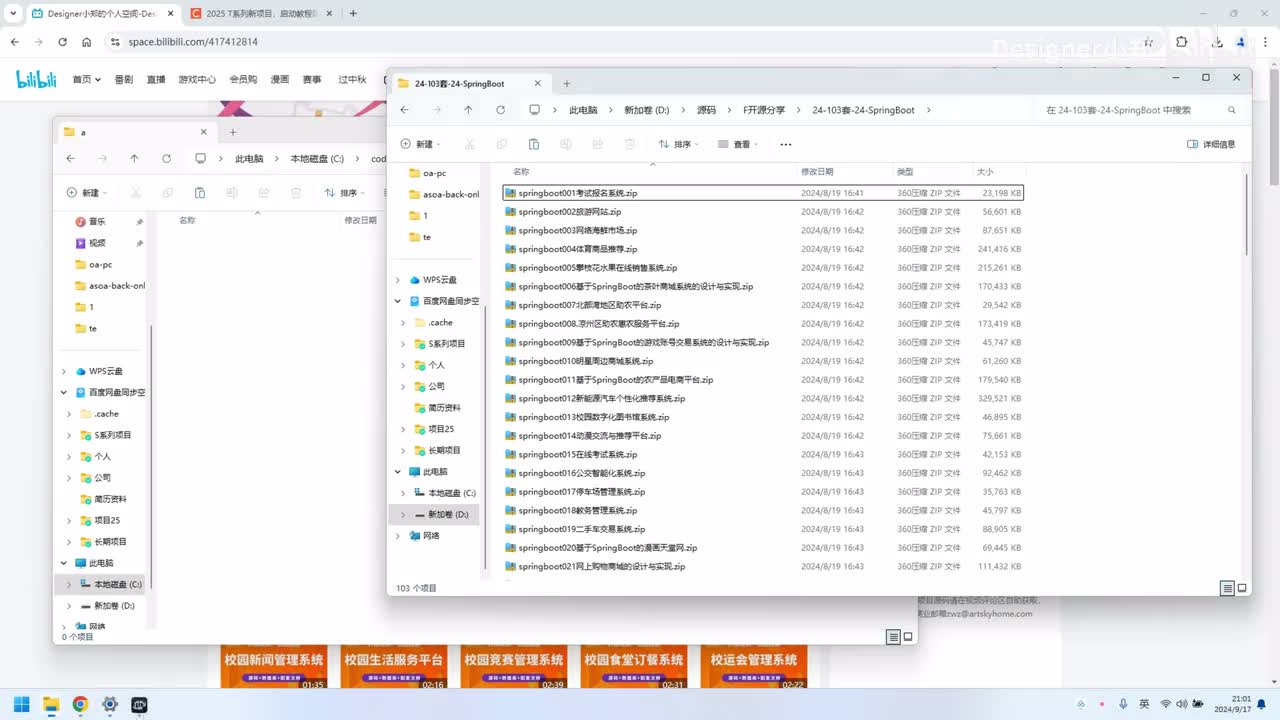Click Cut icon in SpringBoot window toolbar
Image resolution: width=1280 pixels, height=720 pixels.
tap(469, 144)
